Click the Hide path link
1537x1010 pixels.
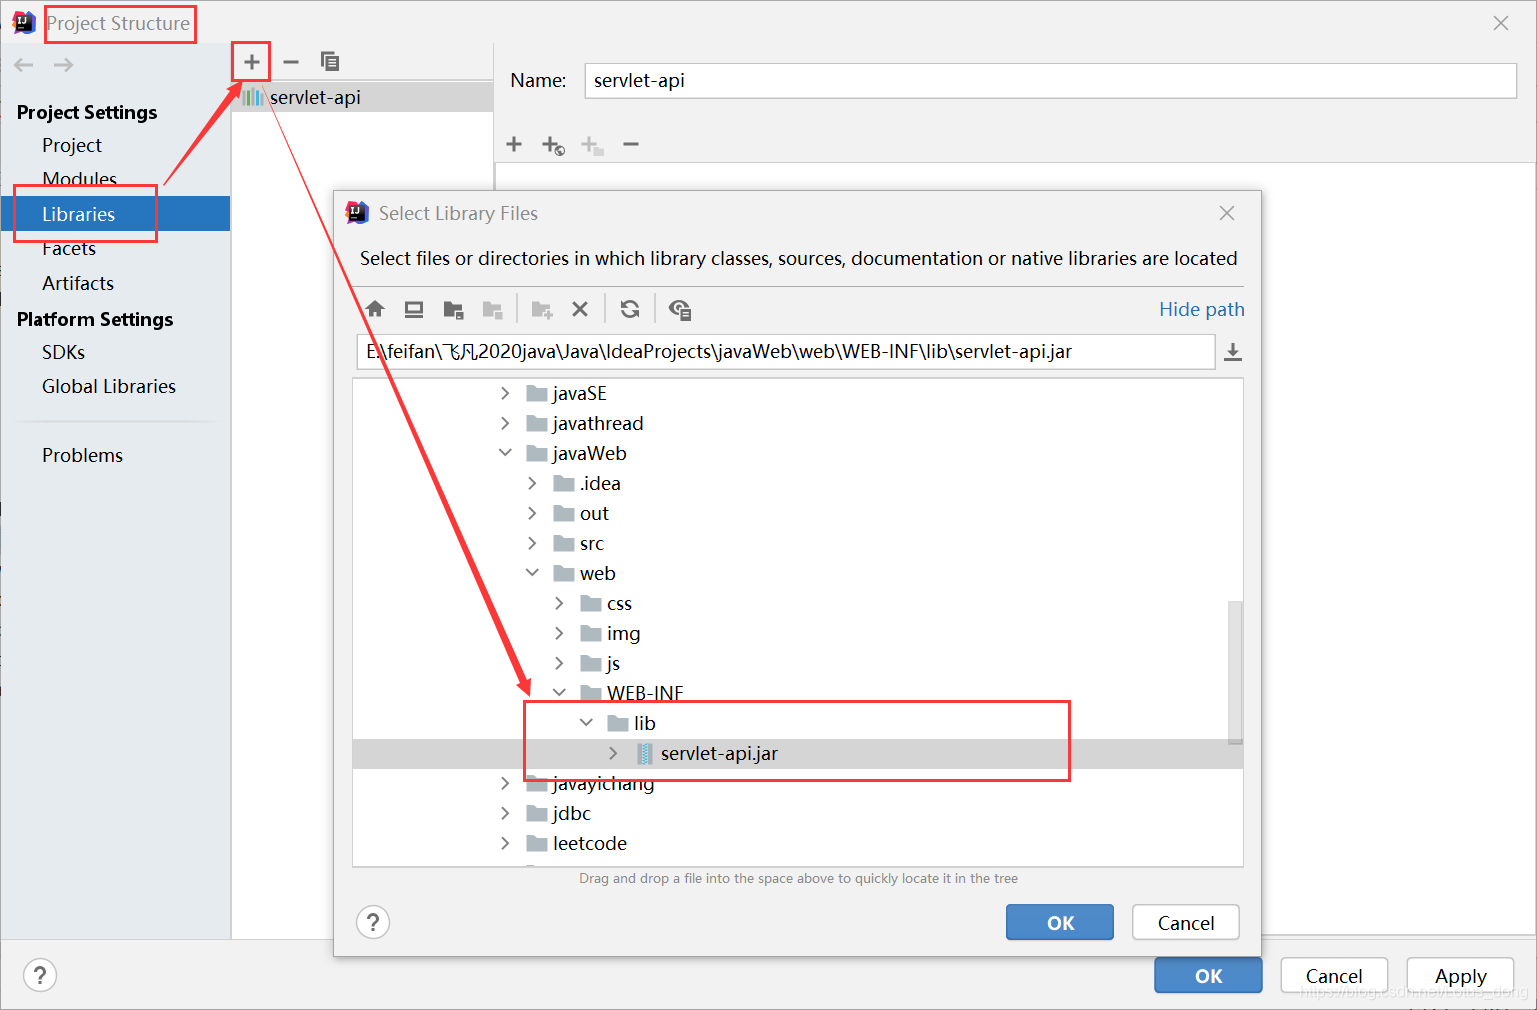coord(1201,309)
